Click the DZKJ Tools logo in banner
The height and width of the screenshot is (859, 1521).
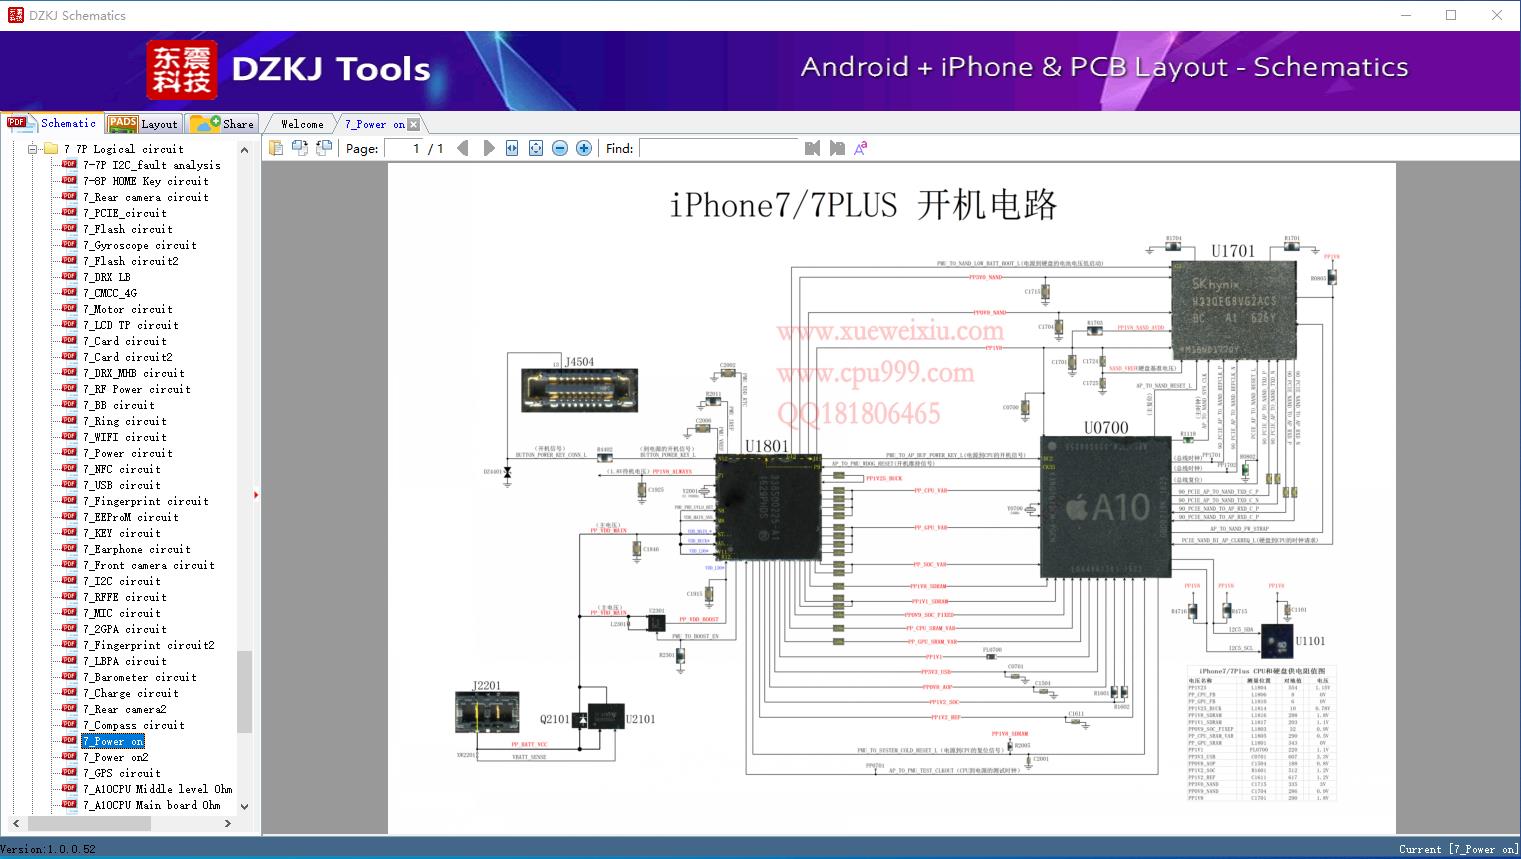[289, 70]
